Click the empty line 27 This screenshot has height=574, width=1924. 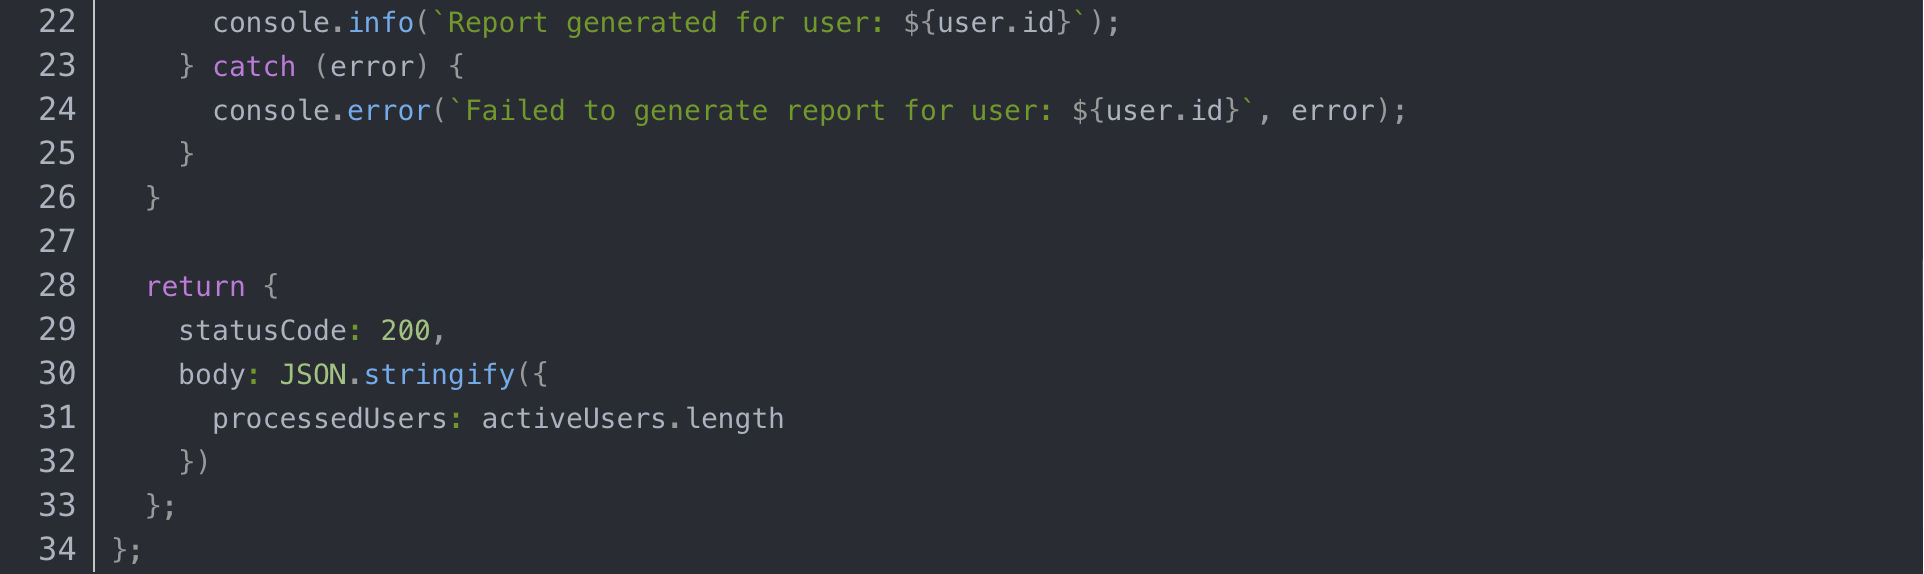point(600,242)
